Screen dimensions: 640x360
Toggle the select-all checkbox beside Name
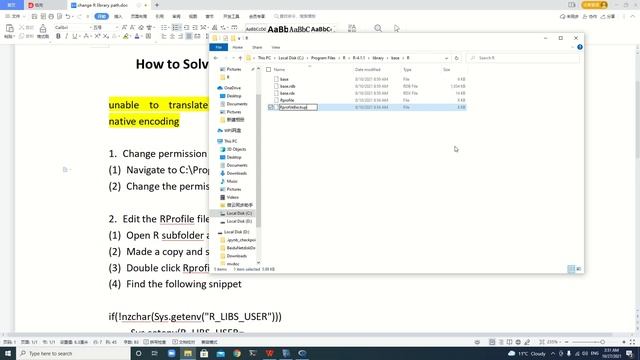click(269, 69)
